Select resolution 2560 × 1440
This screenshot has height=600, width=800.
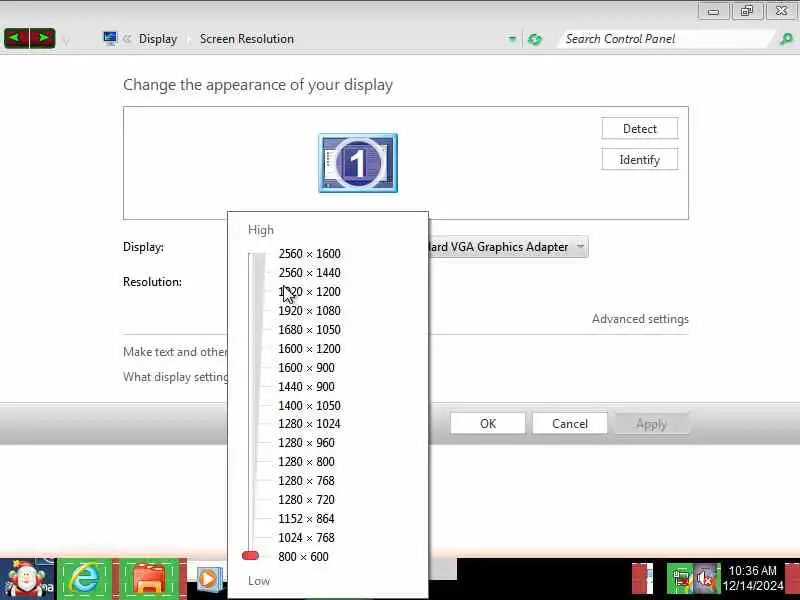[x=309, y=272]
